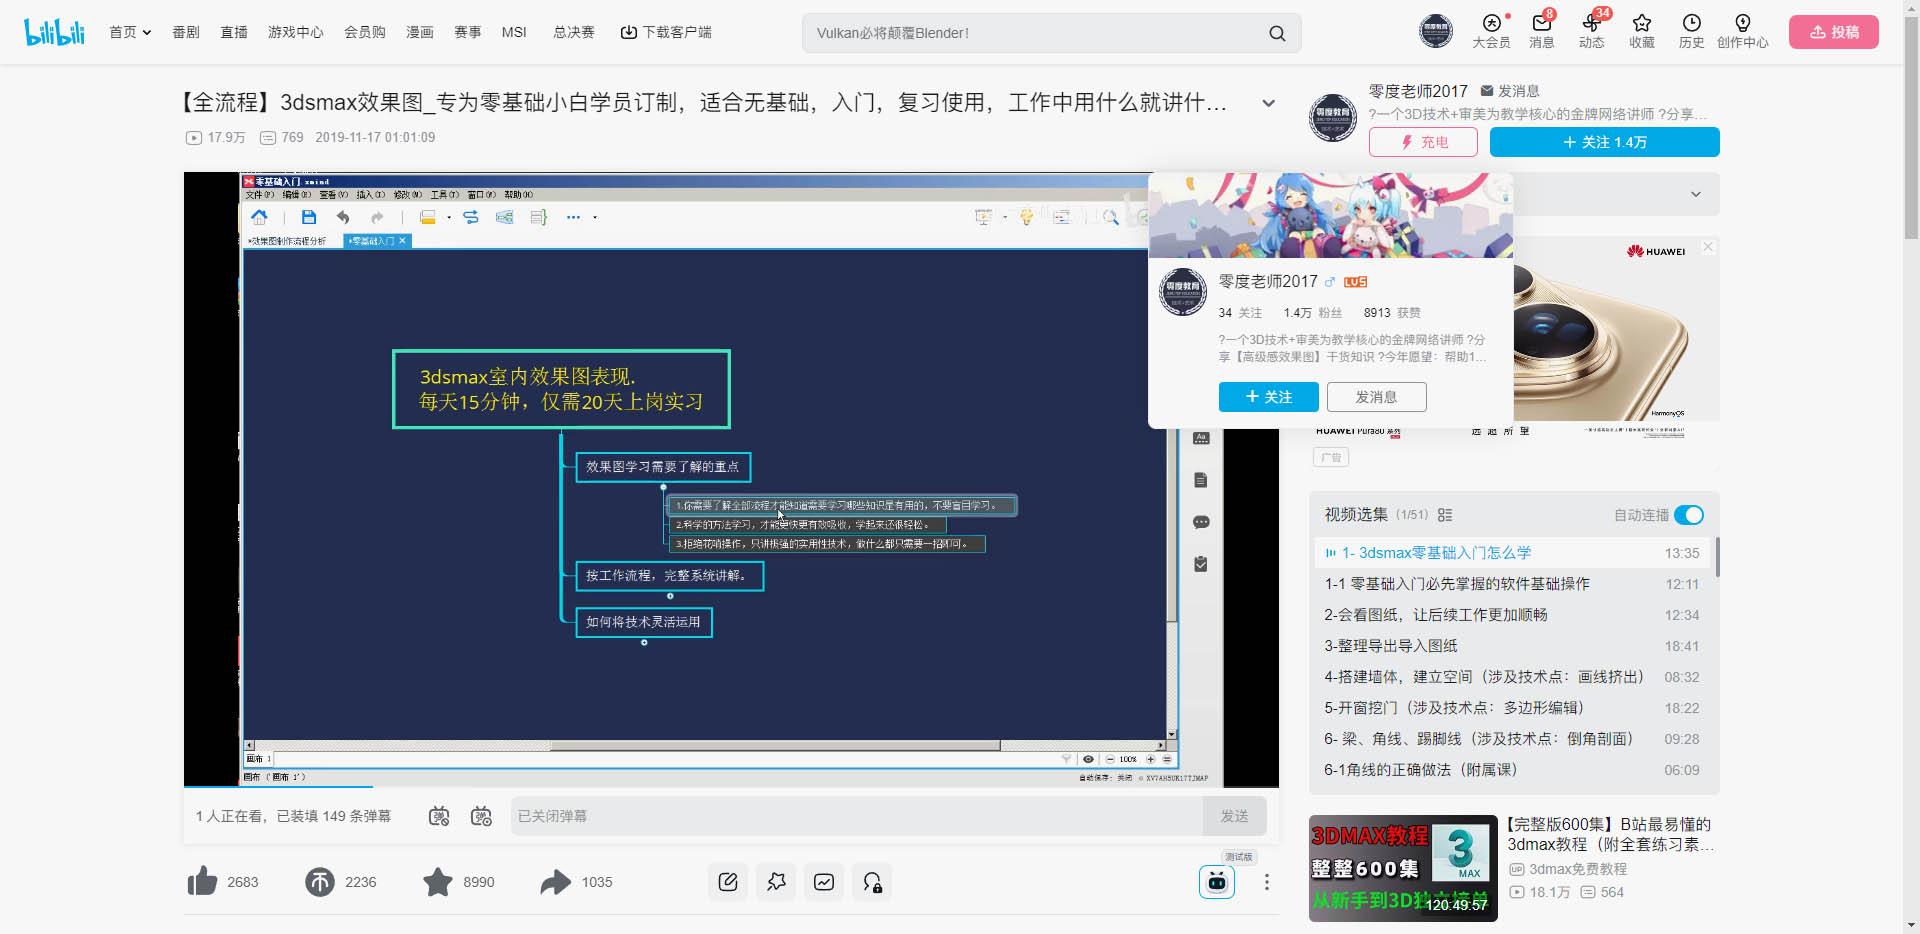The height and width of the screenshot is (934, 1920).
Task: Click the chart-trend icon below video
Action: tap(824, 882)
